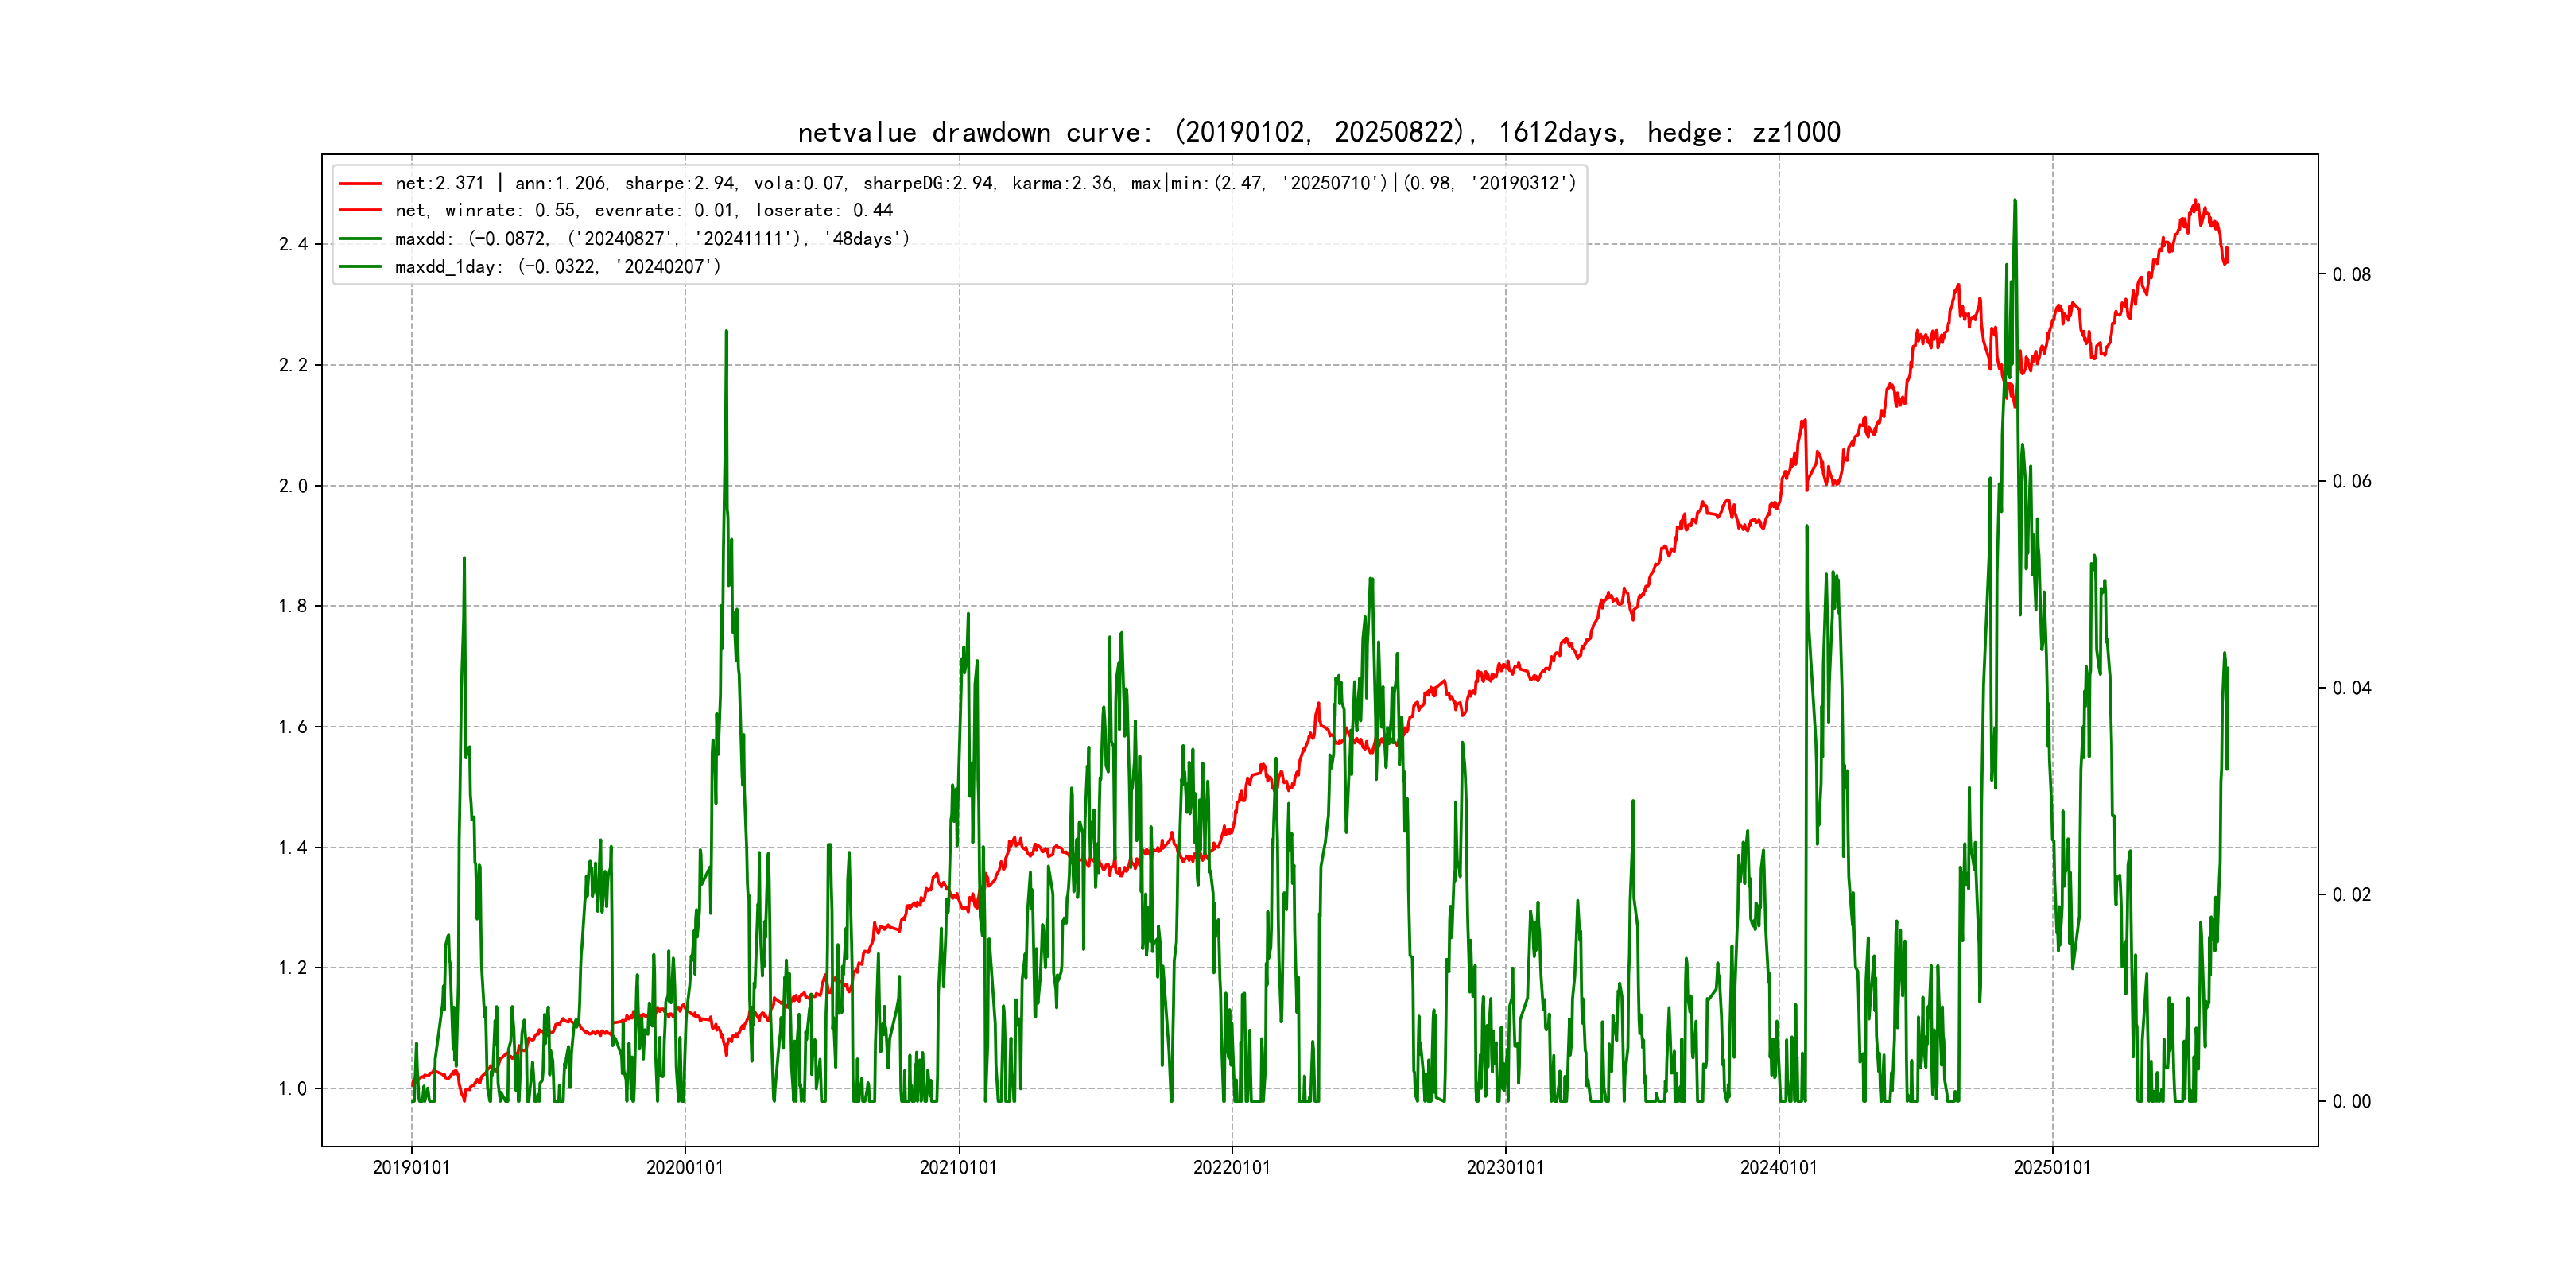The height and width of the screenshot is (1288, 2576).
Task: Click the 2.4 left axis tick label
Action: (293, 245)
